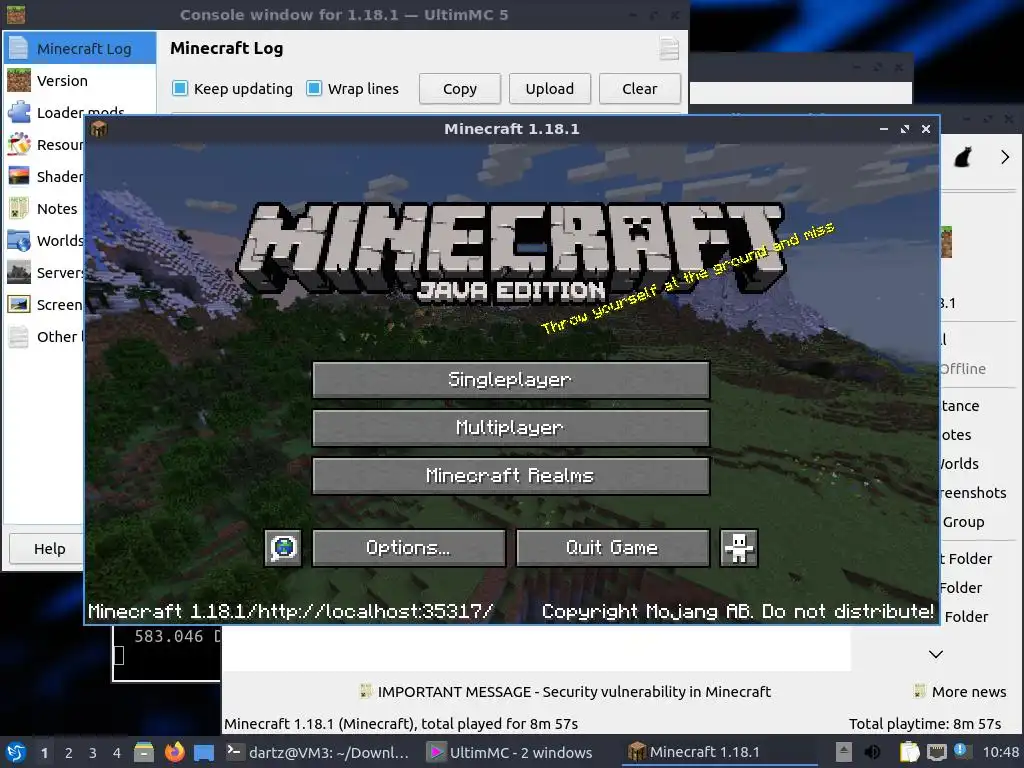
Task: Open Minecraft Options
Action: [x=409, y=547]
